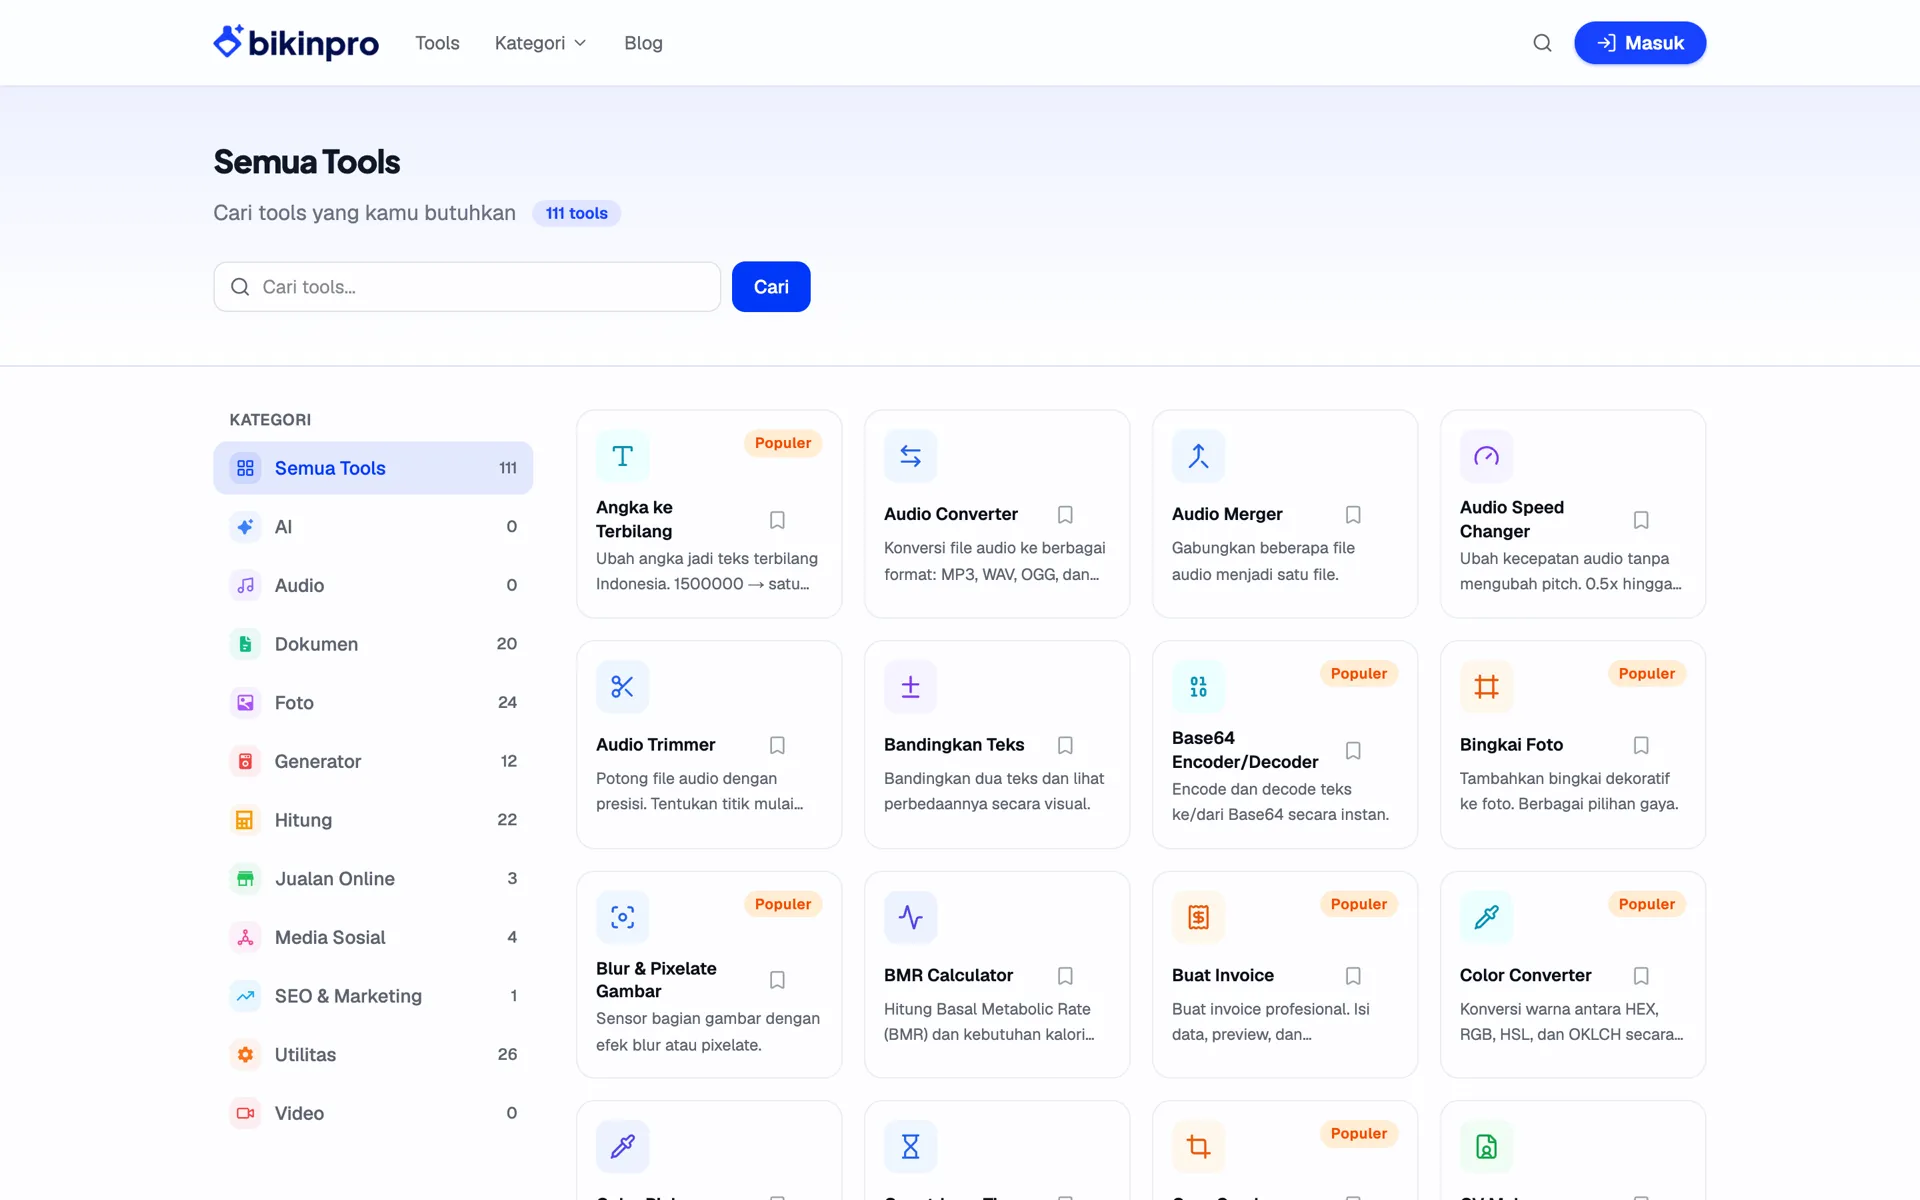Select the Semua Tools category
The width and height of the screenshot is (1920, 1200).
pos(373,468)
